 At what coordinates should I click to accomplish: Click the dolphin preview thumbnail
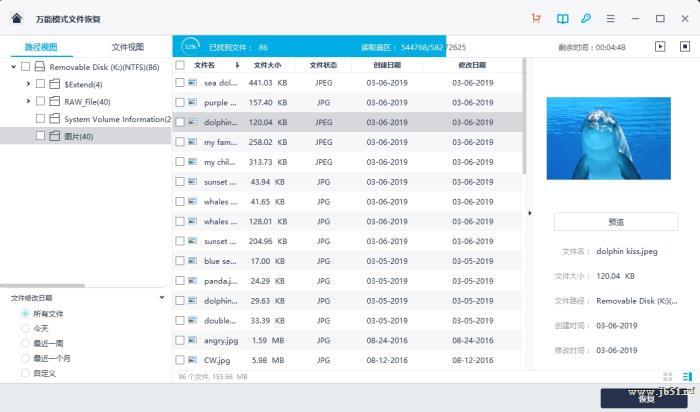click(x=608, y=138)
